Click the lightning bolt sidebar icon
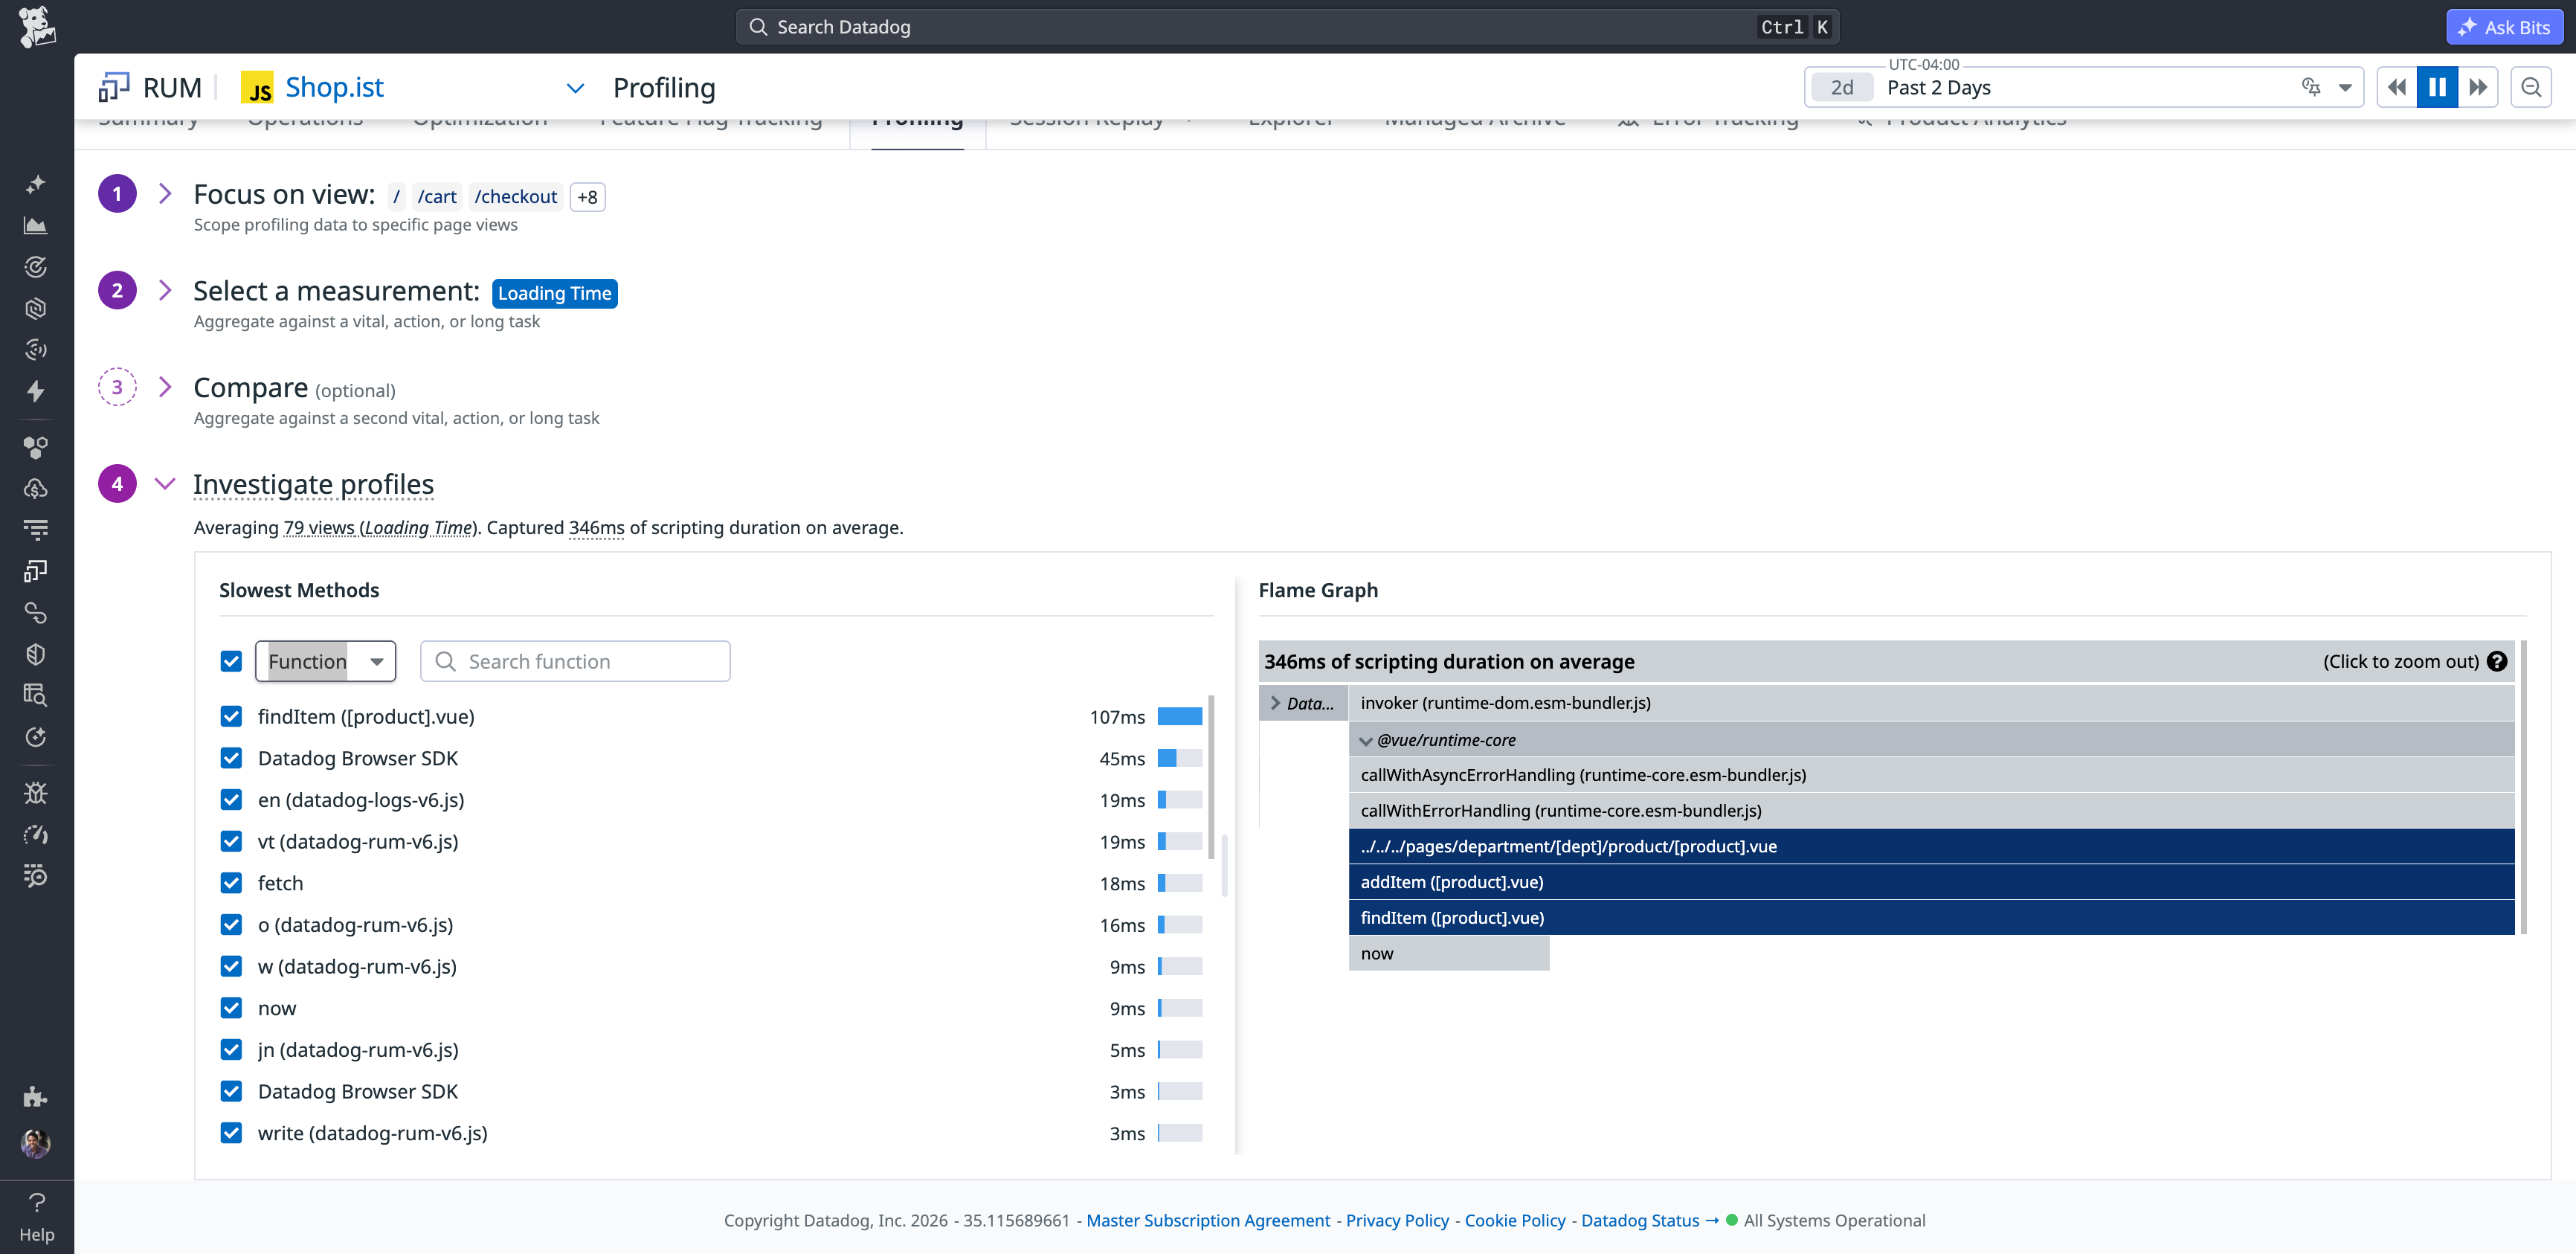The width and height of the screenshot is (2576, 1254). [x=36, y=391]
